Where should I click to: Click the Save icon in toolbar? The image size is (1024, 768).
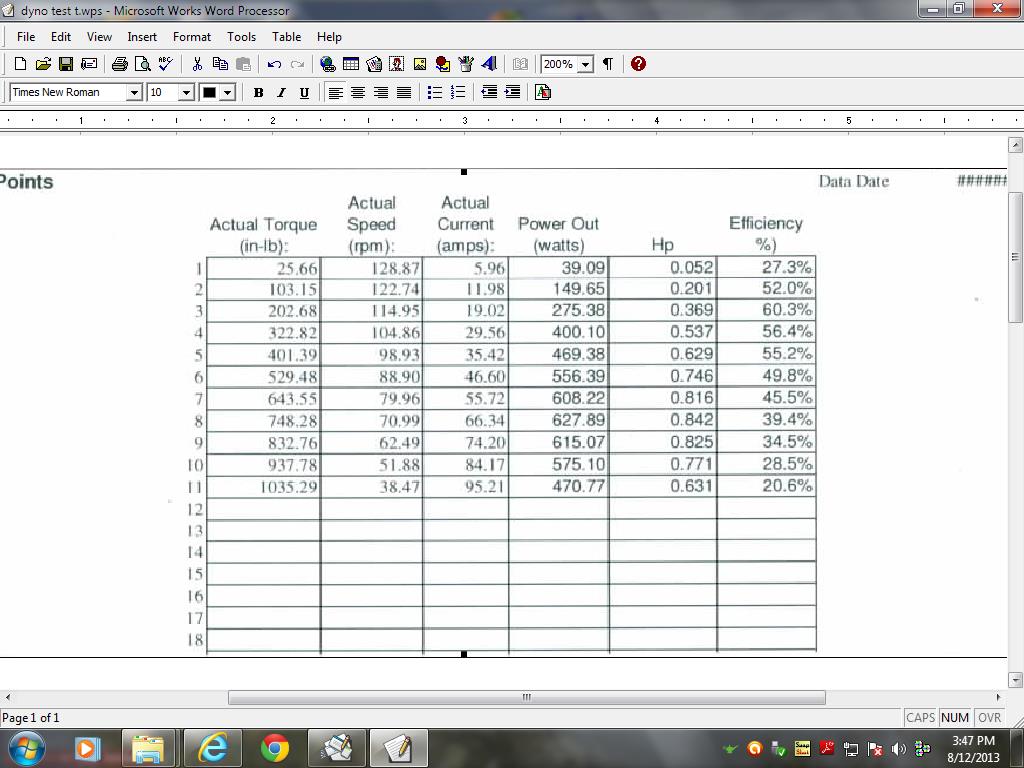(66, 64)
